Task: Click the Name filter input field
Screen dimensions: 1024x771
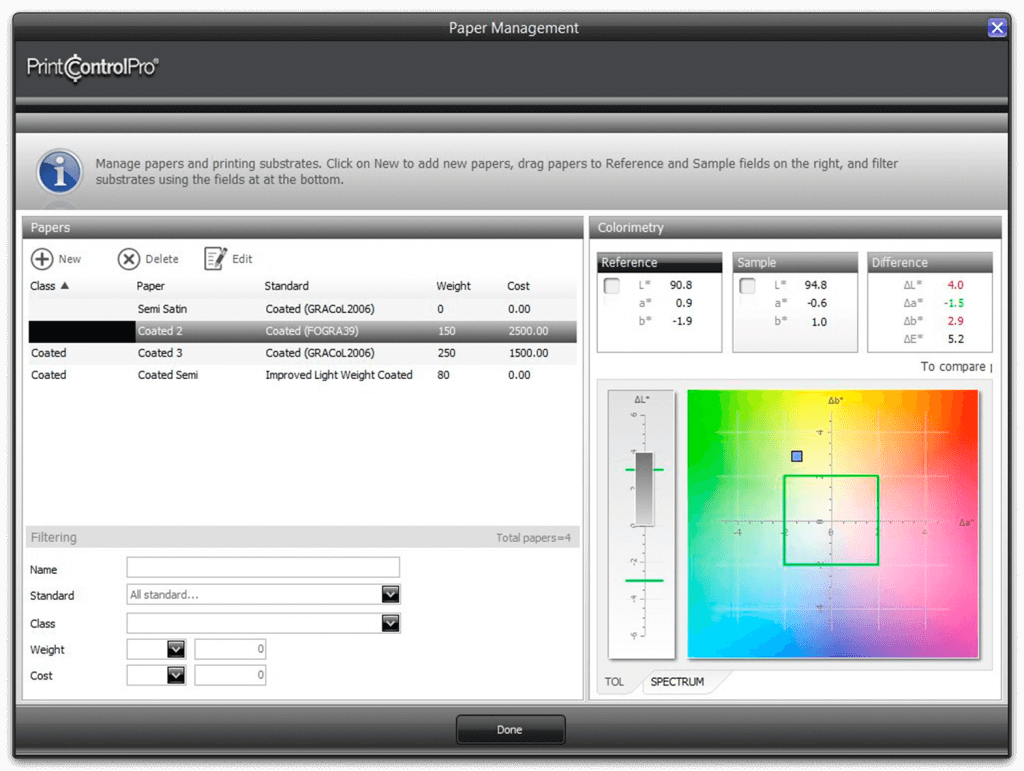Action: pyautogui.click(x=263, y=568)
